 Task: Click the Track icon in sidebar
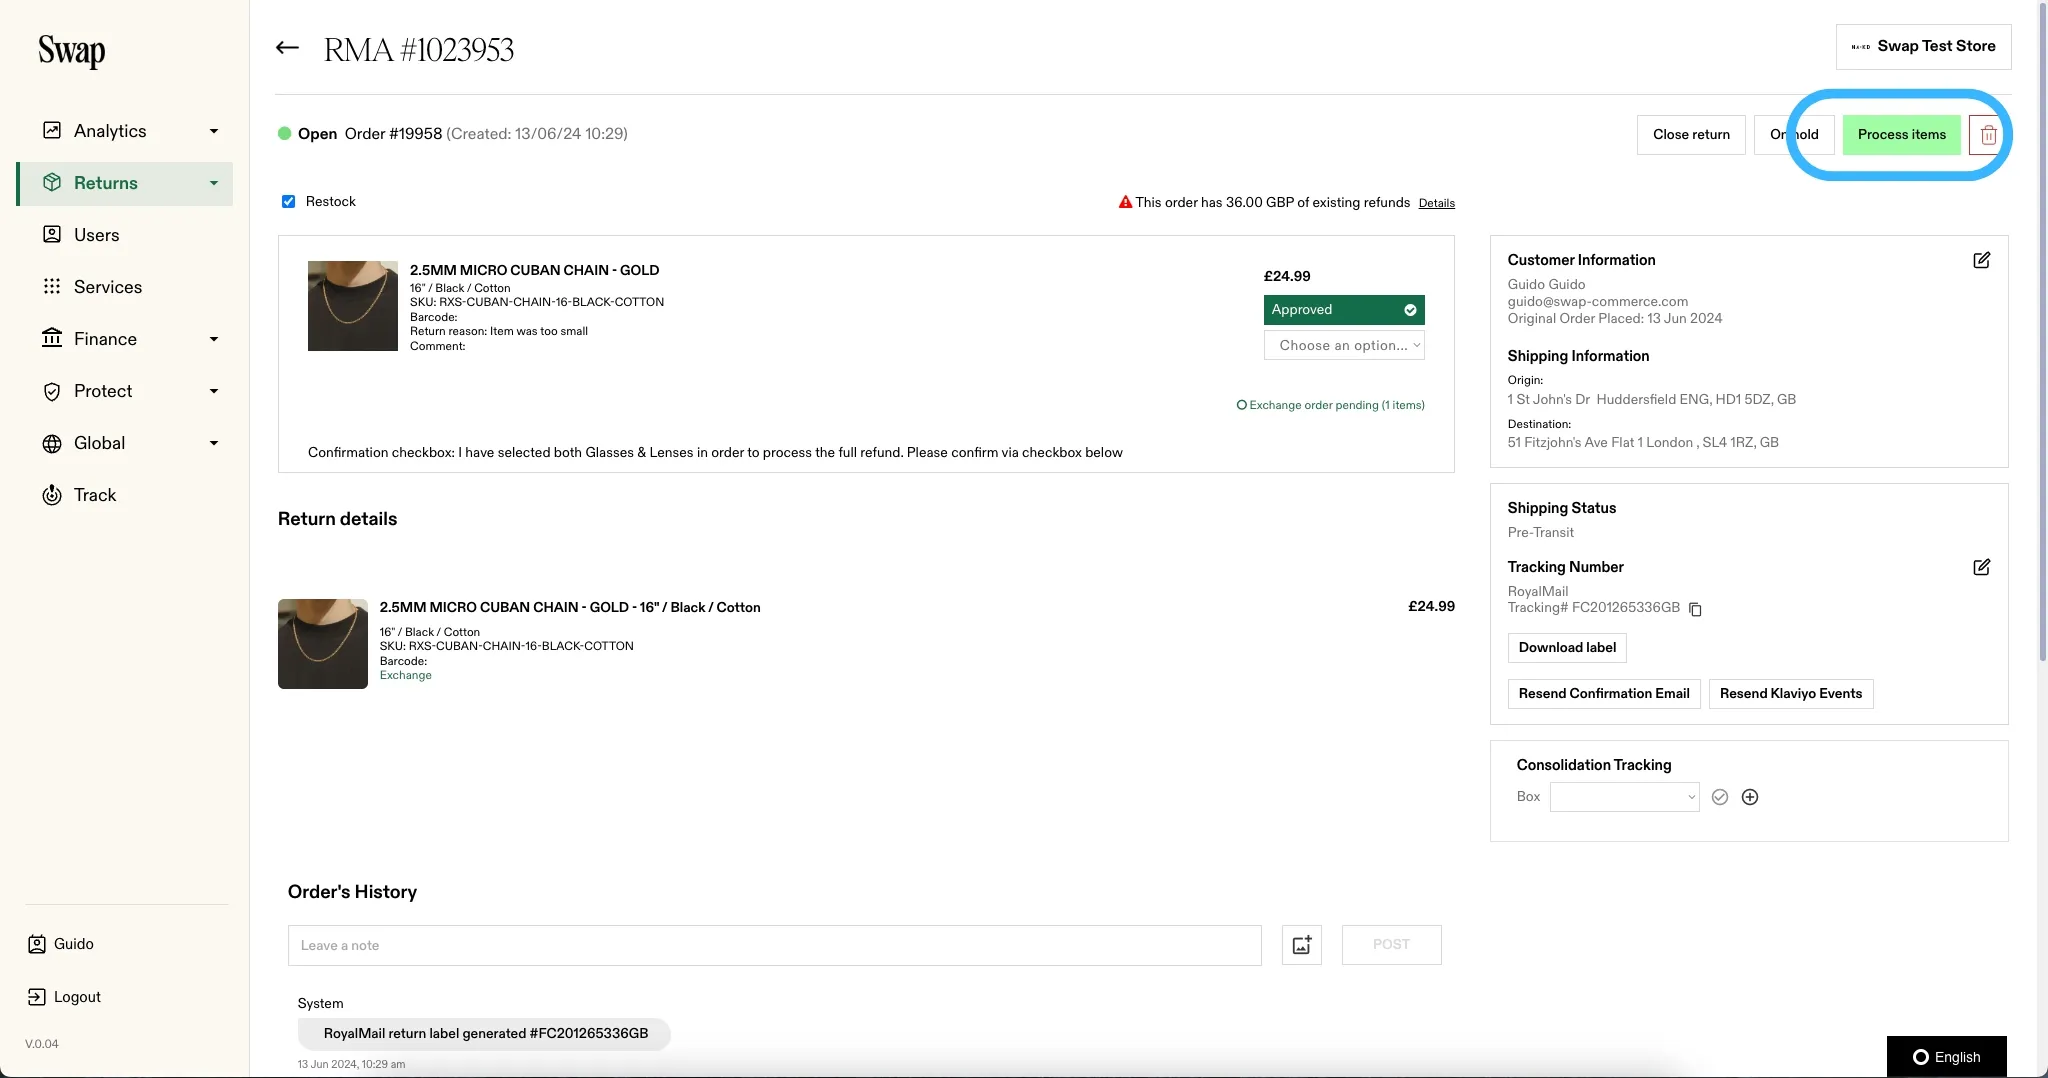pos(52,495)
